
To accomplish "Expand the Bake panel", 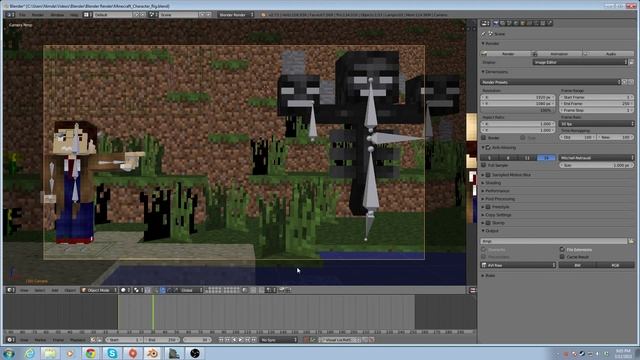I will [x=490, y=276].
